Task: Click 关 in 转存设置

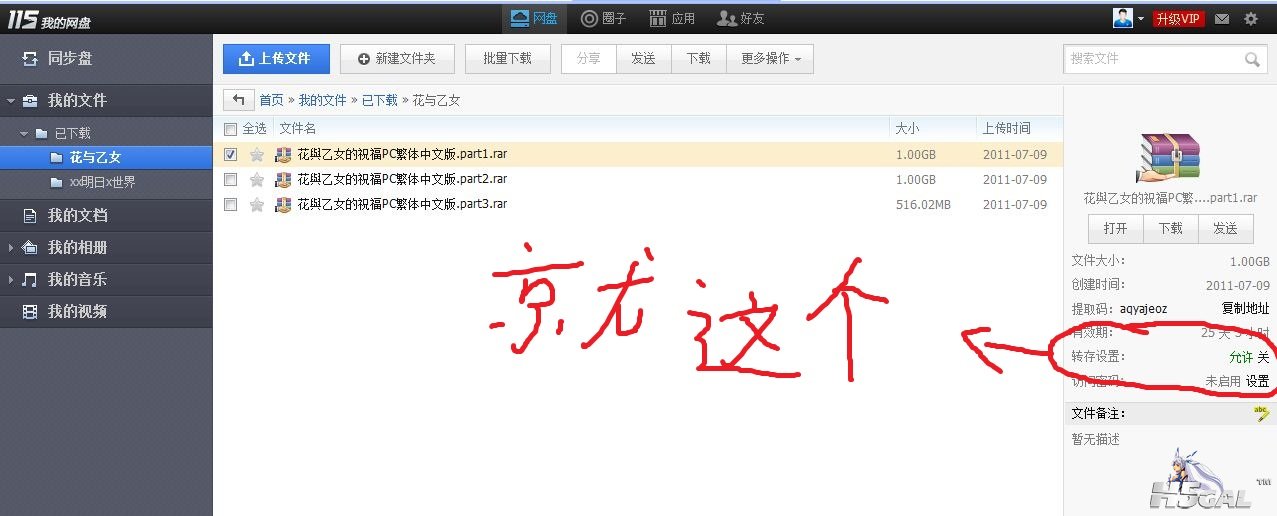Action: pos(1263,357)
